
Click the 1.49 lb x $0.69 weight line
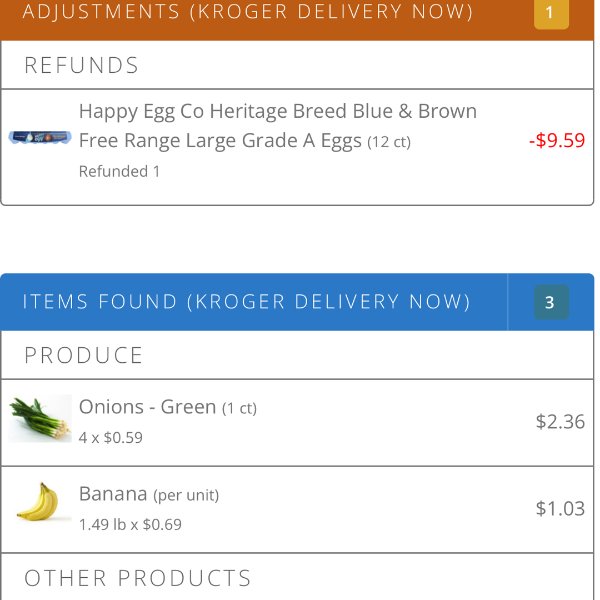click(130, 524)
